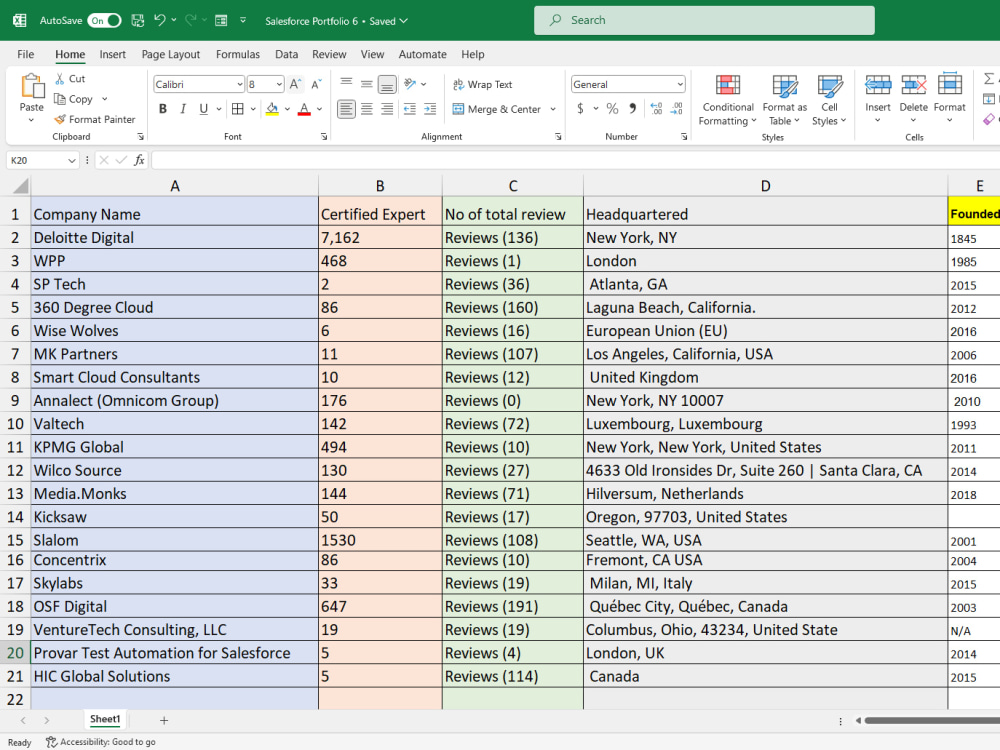
Task: Open the font size dropdown
Action: (279, 84)
